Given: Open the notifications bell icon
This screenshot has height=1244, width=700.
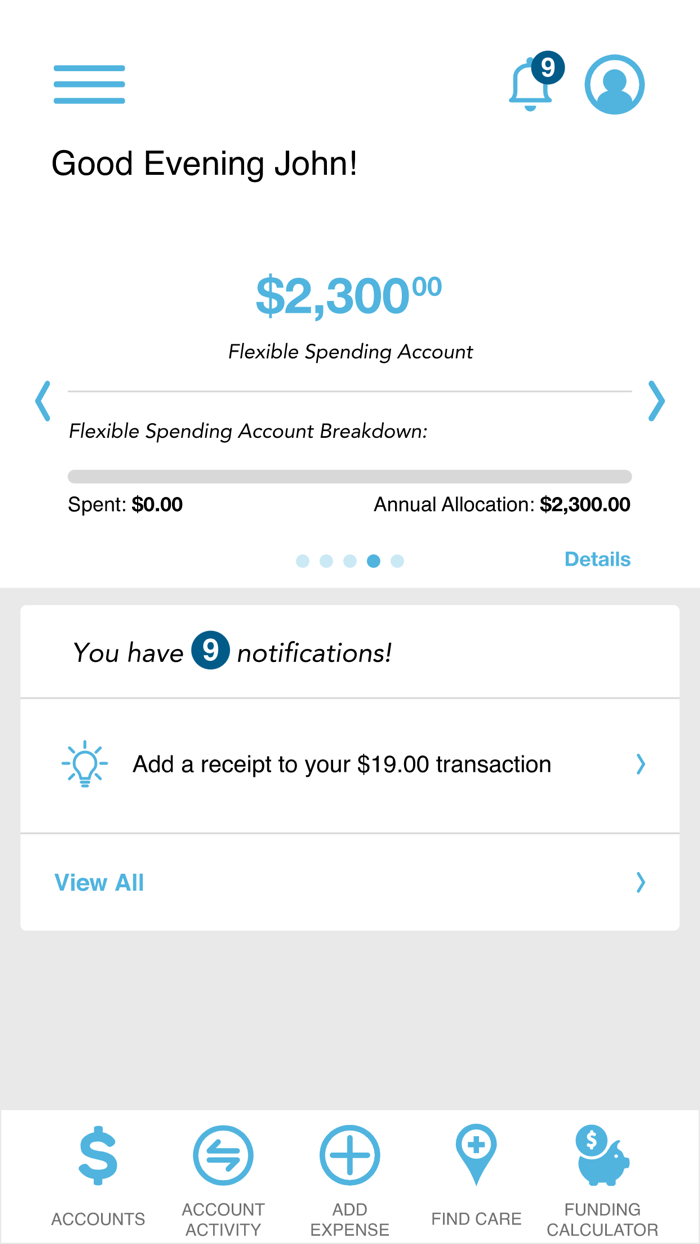Looking at the screenshot, I should click(x=531, y=86).
